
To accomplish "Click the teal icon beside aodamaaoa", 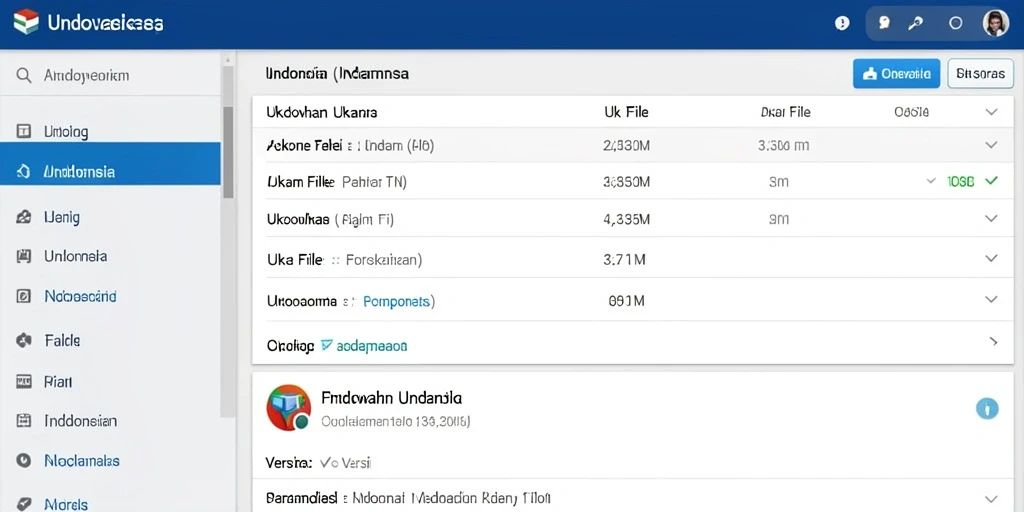I will [327, 344].
